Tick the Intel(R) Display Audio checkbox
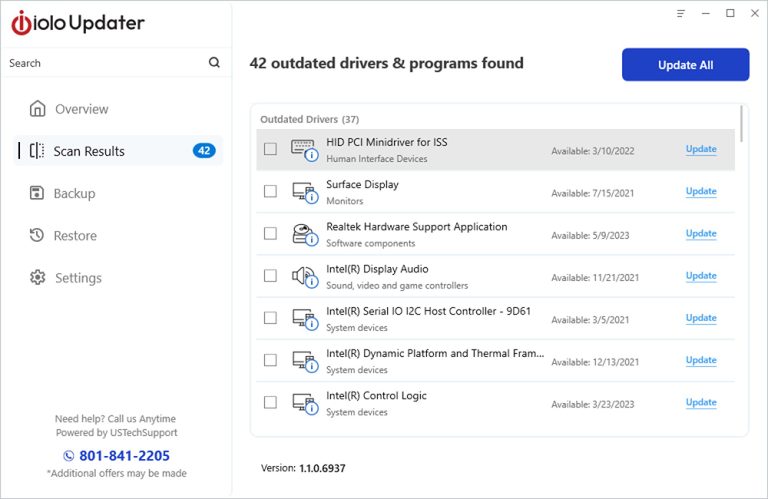The height and width of the screenshot is (499, 768). [270, 276]
